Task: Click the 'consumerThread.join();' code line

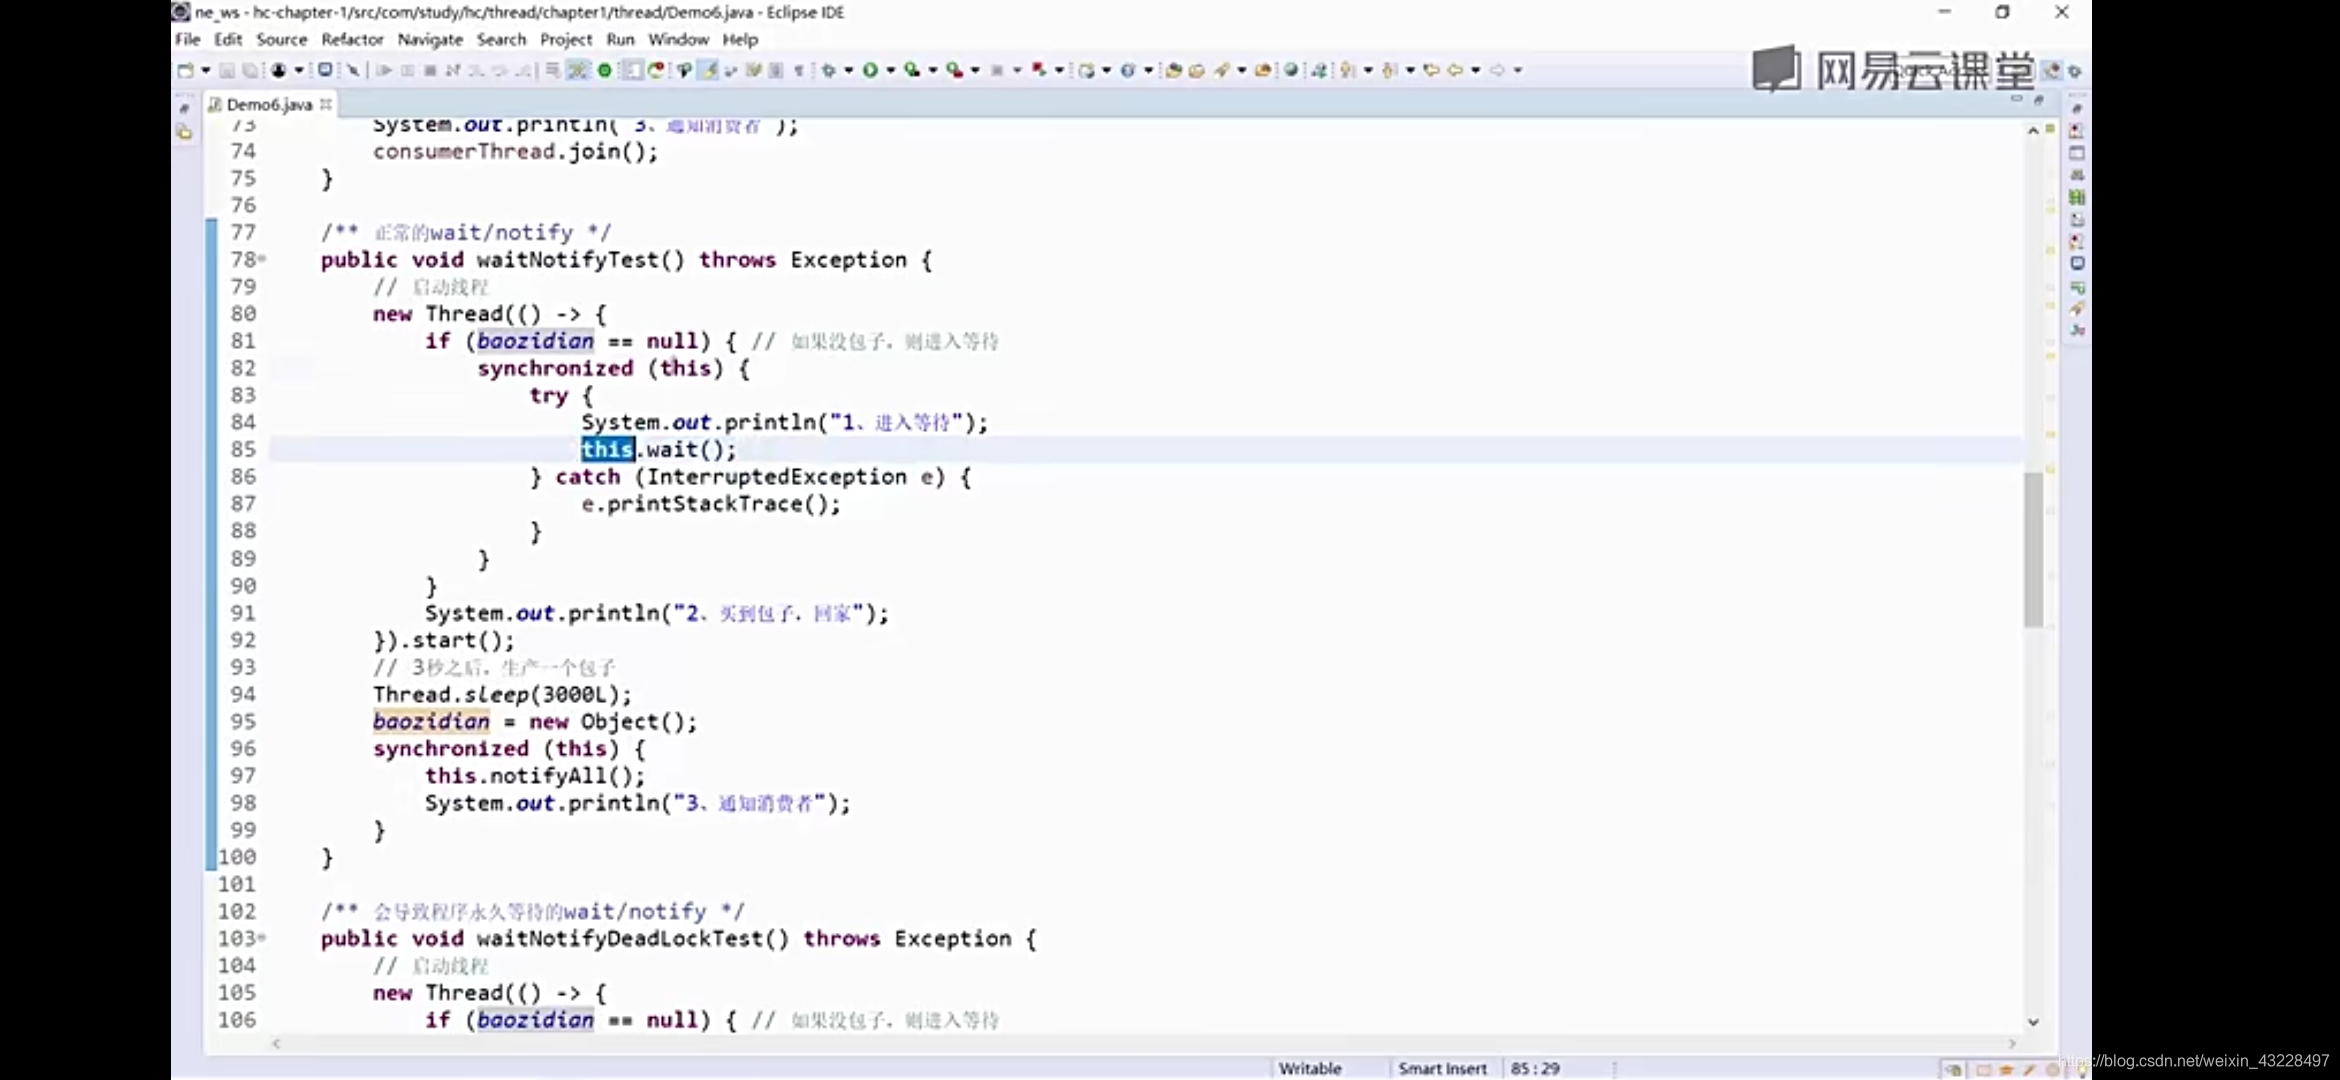Action: coord(516,152)
